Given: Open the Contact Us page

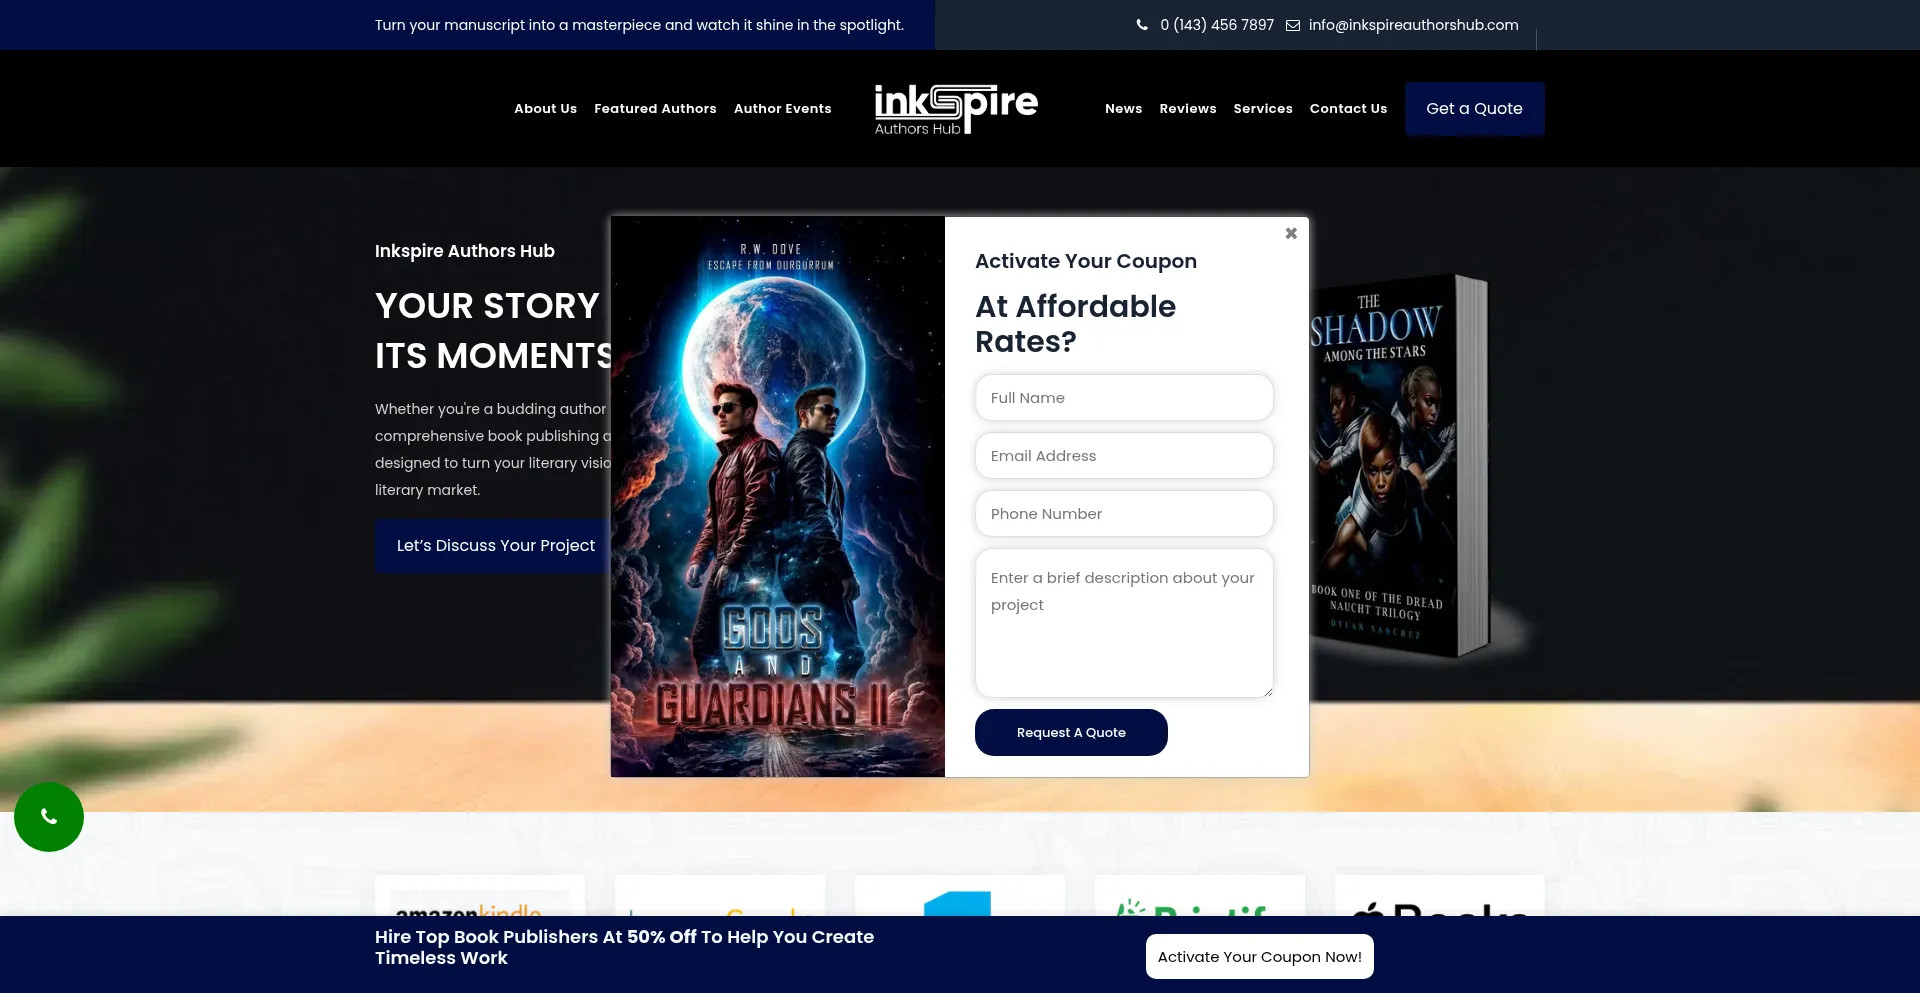Looking at the screenshot, I should [x=1348, y=109].
